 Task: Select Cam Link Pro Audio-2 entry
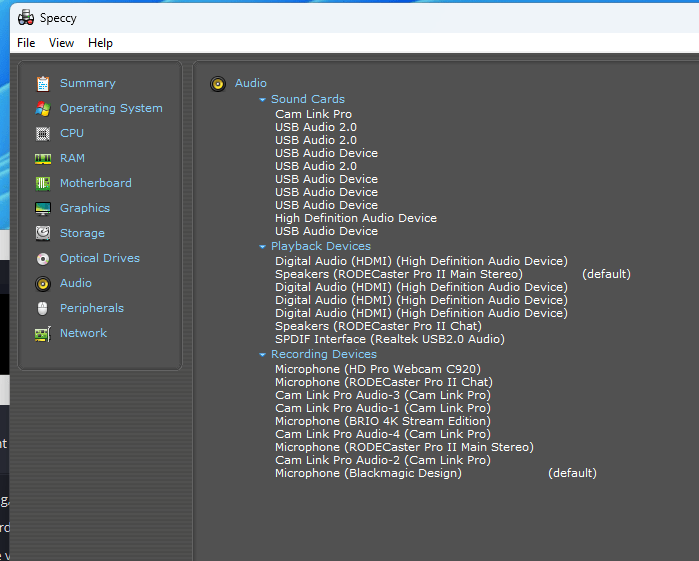(383, 460)
